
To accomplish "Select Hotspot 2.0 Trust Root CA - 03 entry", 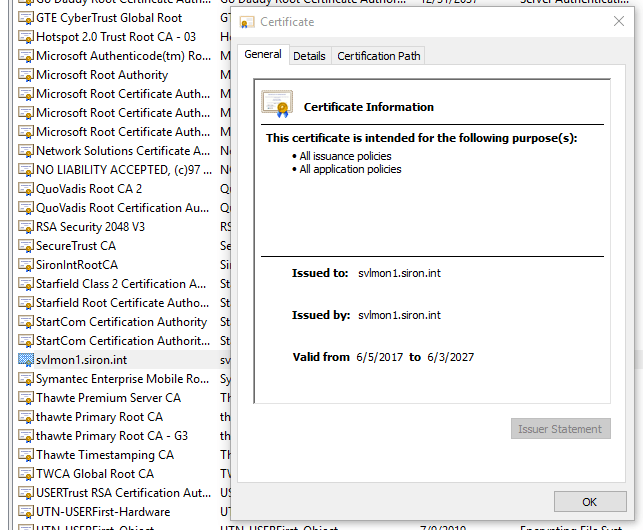I will (x=116, y=37).
